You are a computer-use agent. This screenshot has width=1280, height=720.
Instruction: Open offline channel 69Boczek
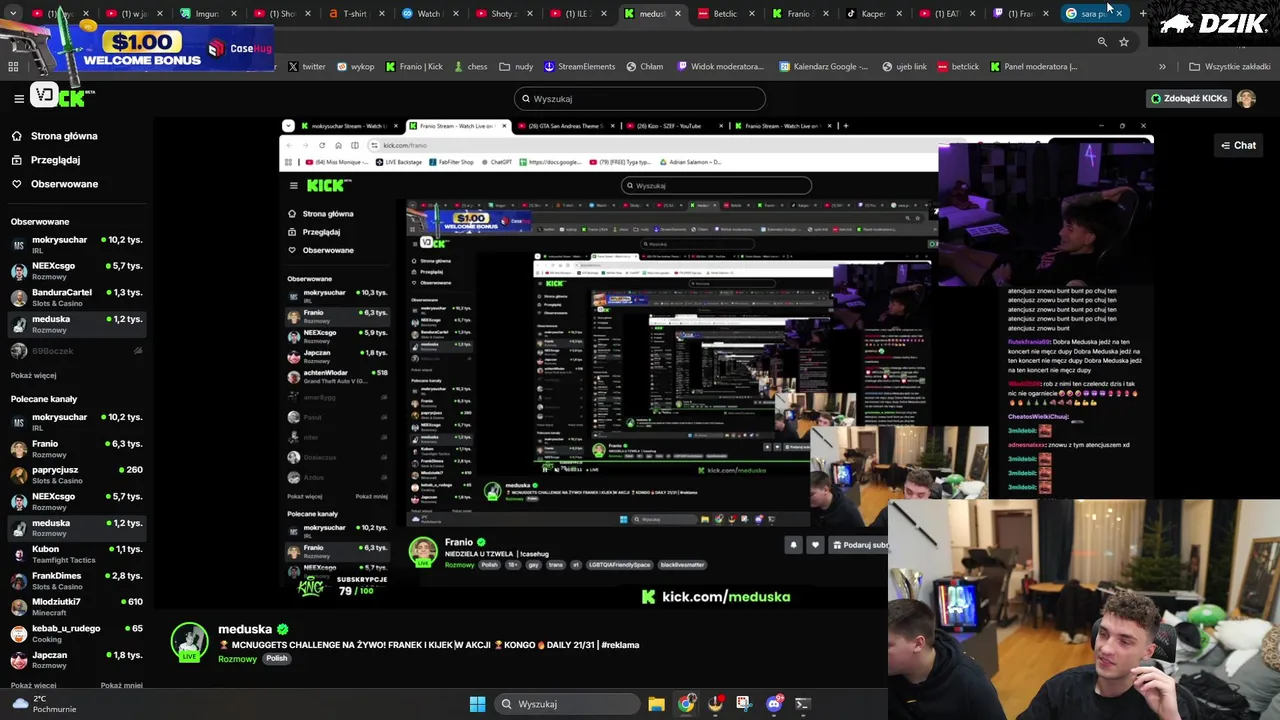[76, 351]
